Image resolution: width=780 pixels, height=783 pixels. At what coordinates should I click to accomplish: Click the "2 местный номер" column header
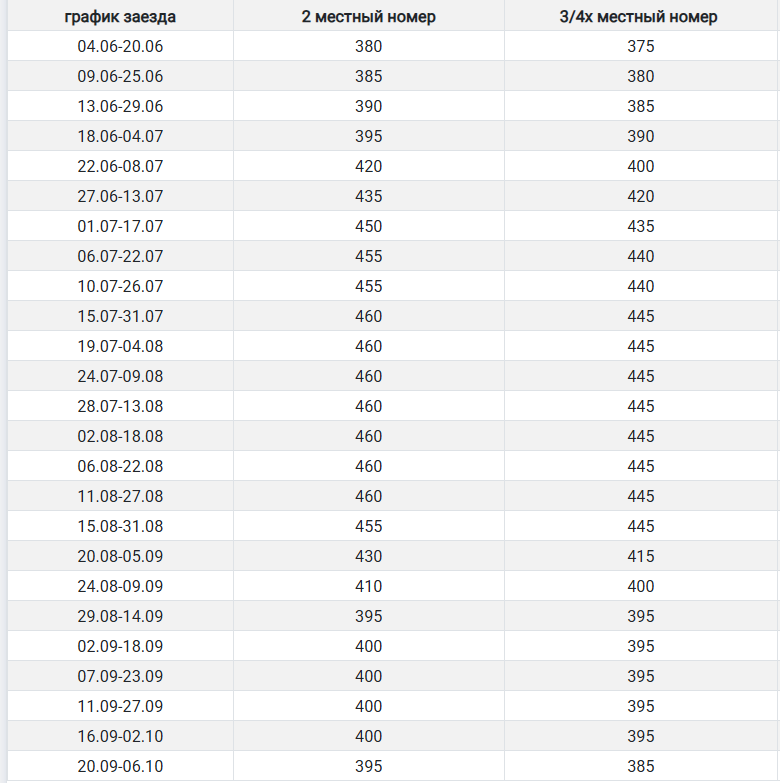point(368,16)
